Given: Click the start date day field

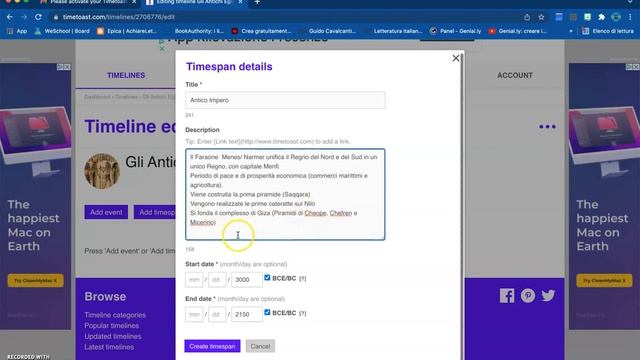Looking at the screenshot, I should [x=217, y=280].
